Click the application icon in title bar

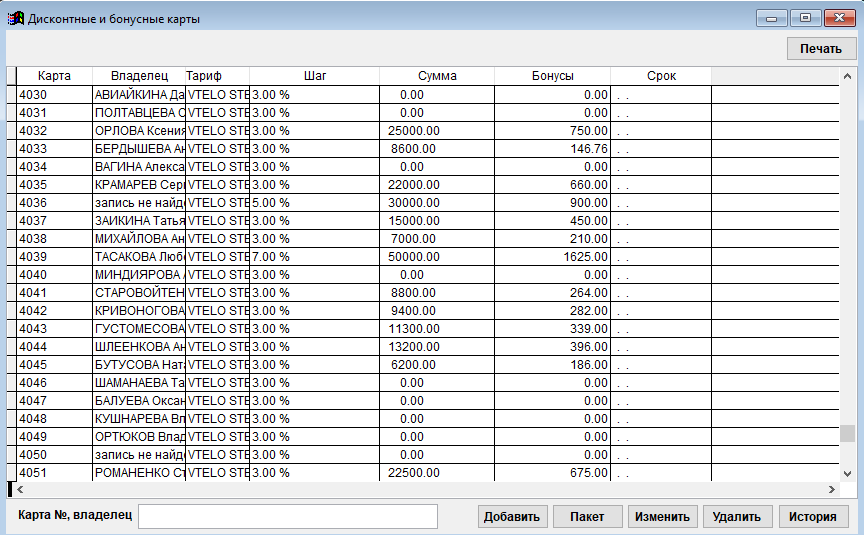[x=15, y=19]
